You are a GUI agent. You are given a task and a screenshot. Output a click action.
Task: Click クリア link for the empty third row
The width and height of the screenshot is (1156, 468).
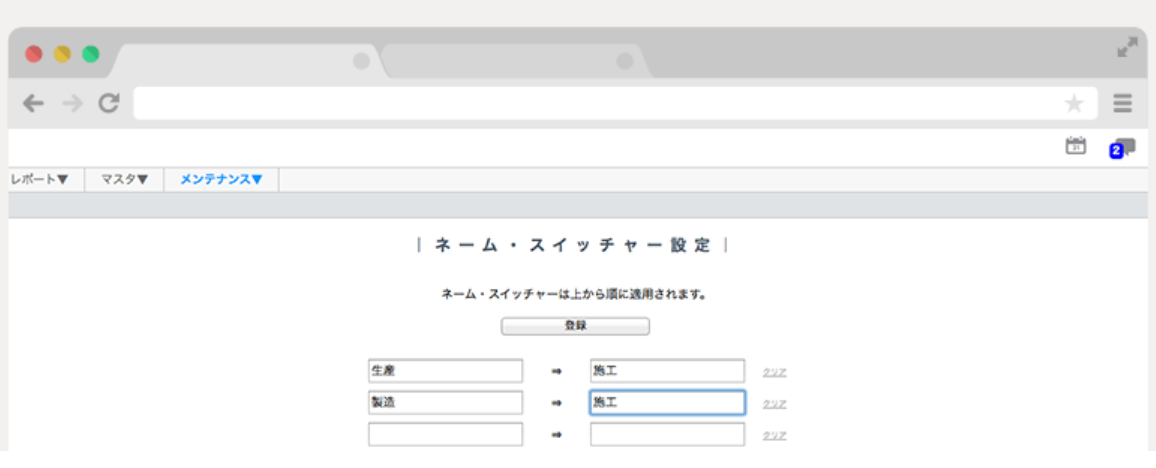point(774,436)
